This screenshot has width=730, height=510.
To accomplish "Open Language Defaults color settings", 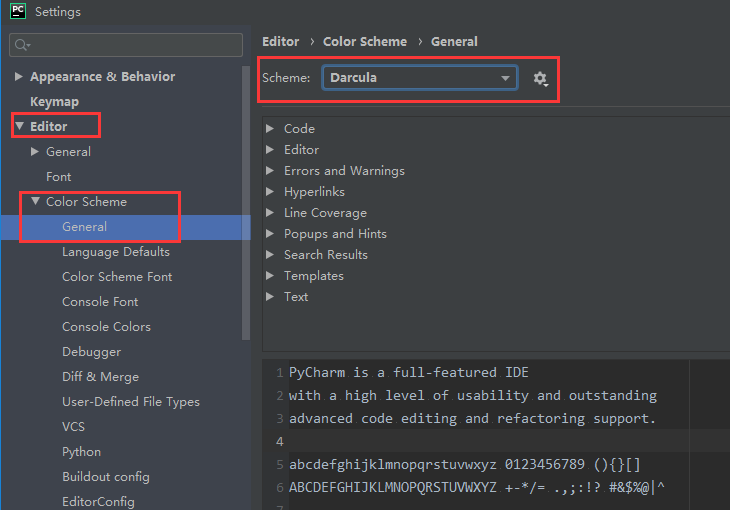I will 116,252.
